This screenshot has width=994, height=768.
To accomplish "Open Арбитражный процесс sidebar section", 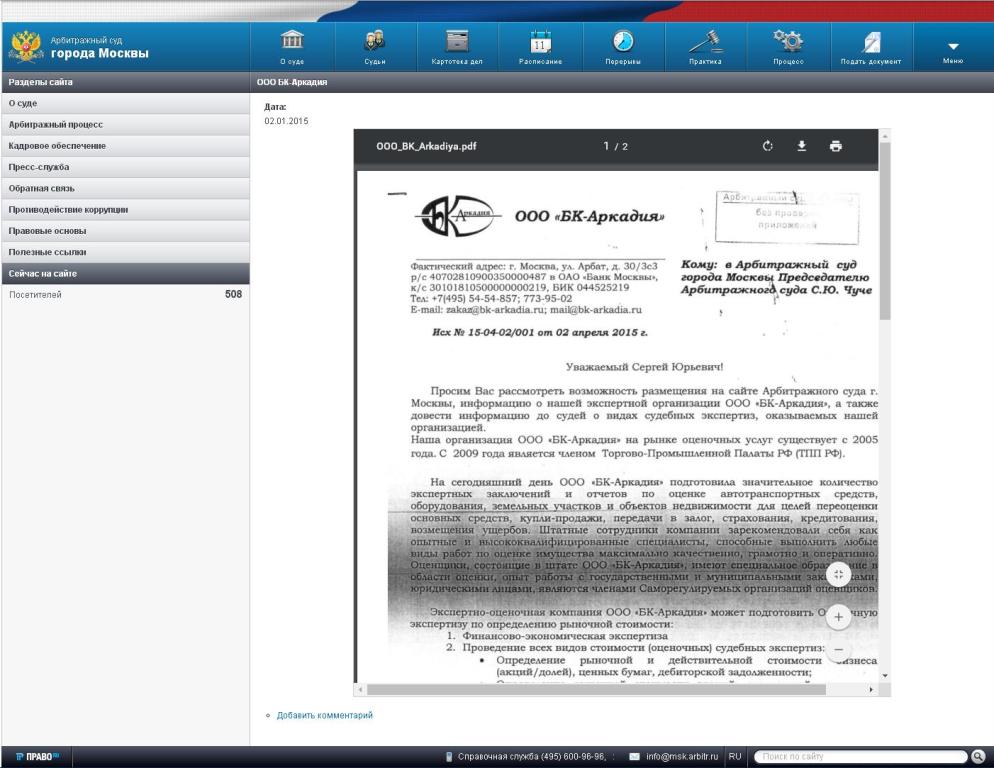I will click(x=126, y=124).
